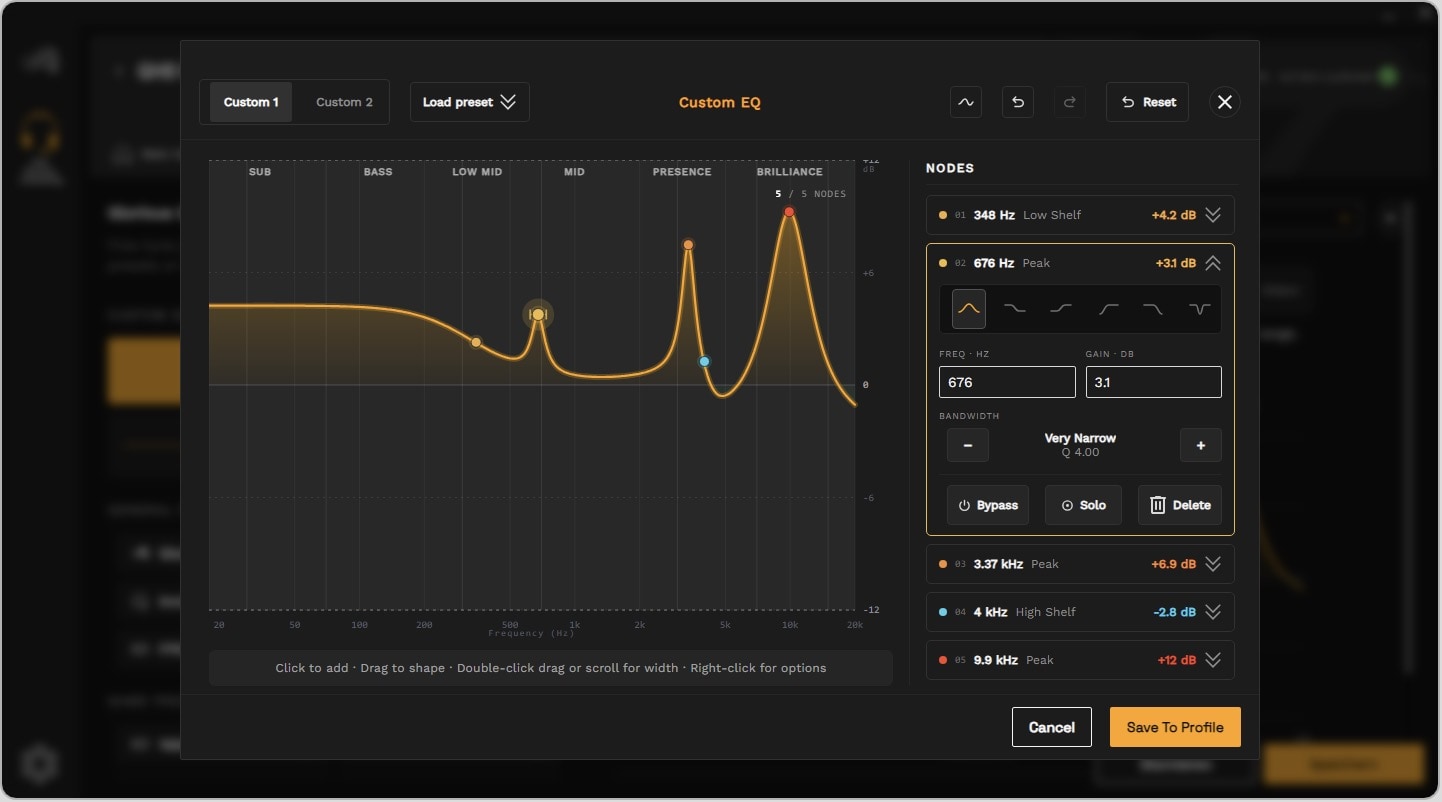Select the low shelf filter shape icon

coord(1015,309)
